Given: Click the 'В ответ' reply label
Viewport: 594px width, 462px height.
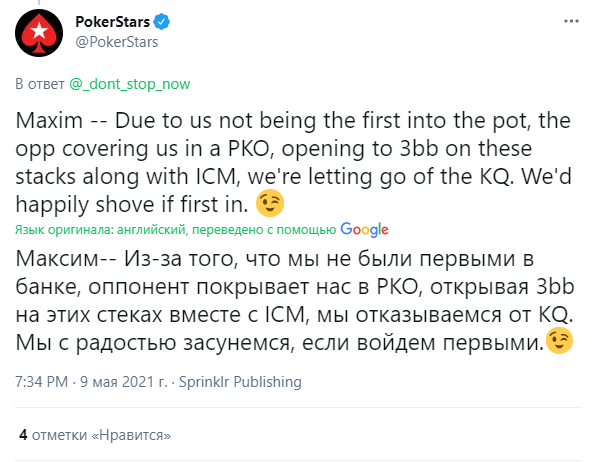Looking at the screenshot, I should point(40,84).
